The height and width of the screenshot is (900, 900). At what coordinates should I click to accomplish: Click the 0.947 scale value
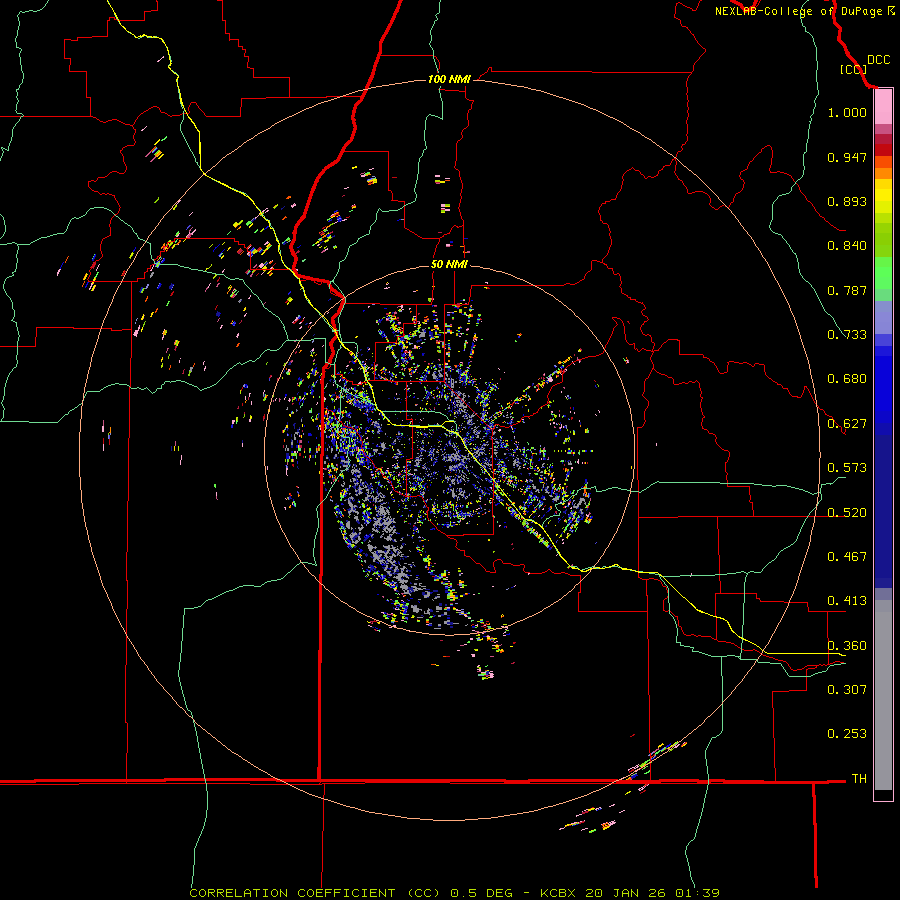(847, 157)
